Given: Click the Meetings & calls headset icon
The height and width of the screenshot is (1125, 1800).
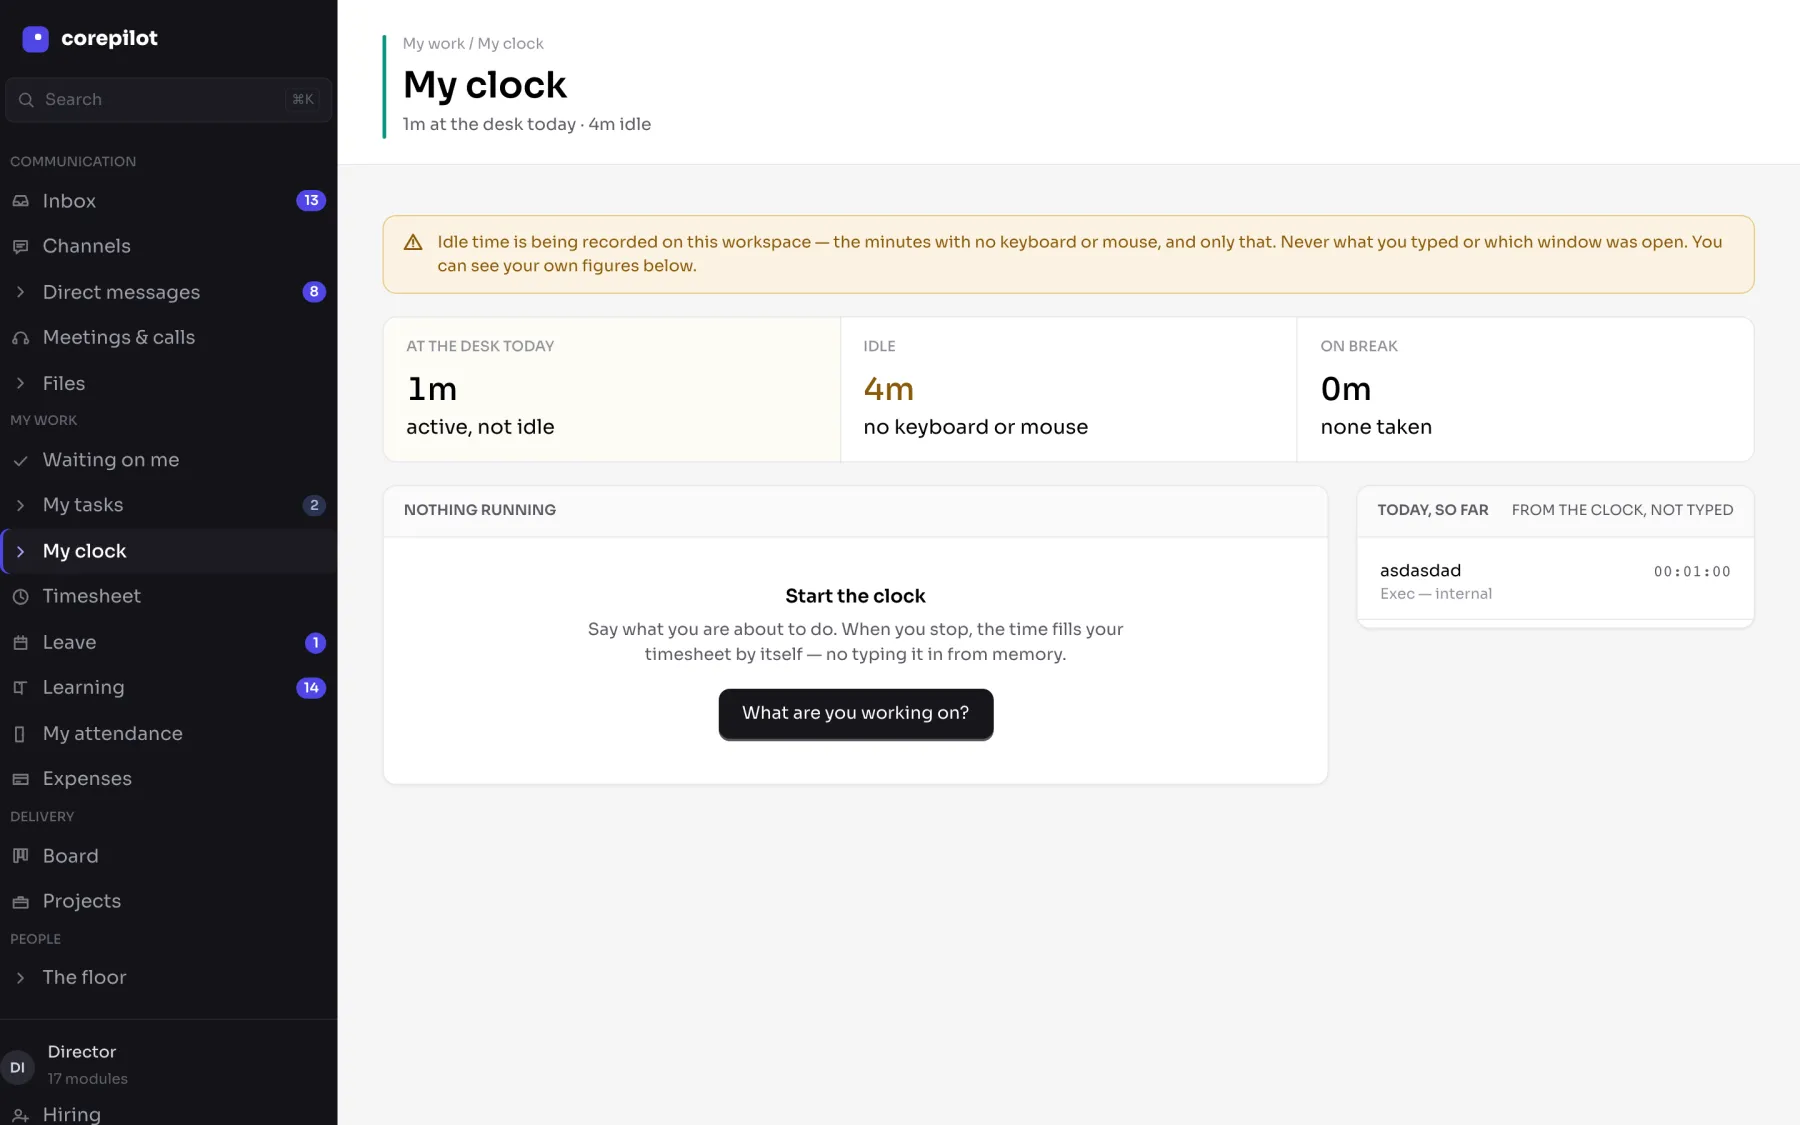Looking at the screenshot, I should coord(20,338).
